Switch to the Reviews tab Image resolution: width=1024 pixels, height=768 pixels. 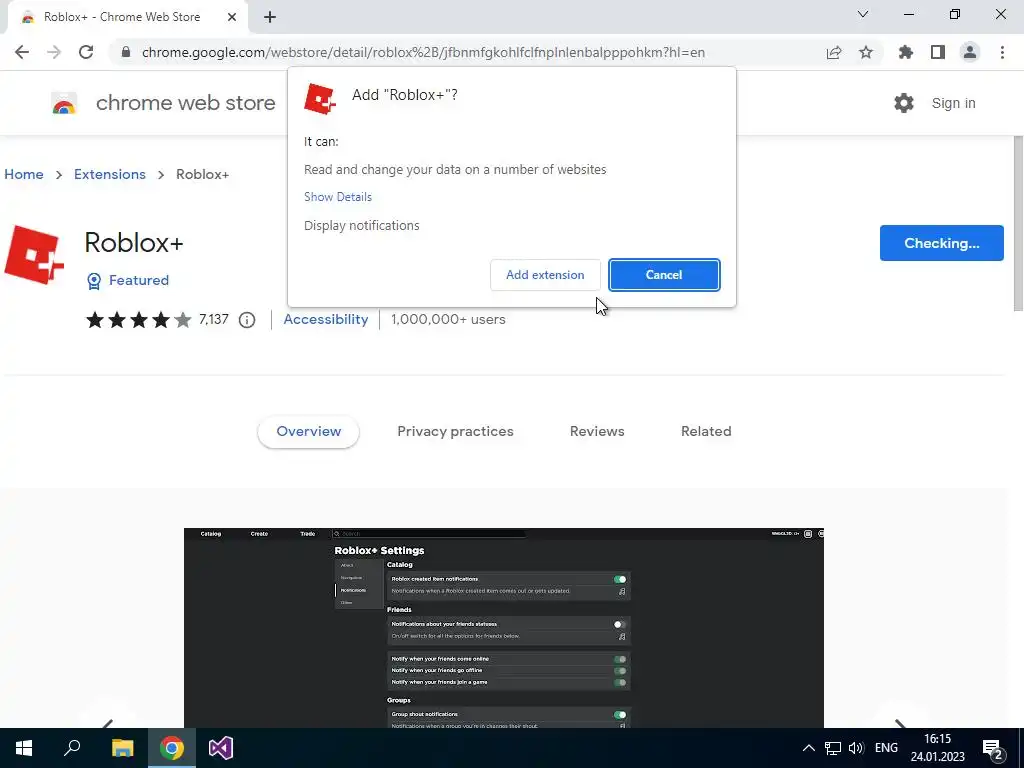click(597, 431)
